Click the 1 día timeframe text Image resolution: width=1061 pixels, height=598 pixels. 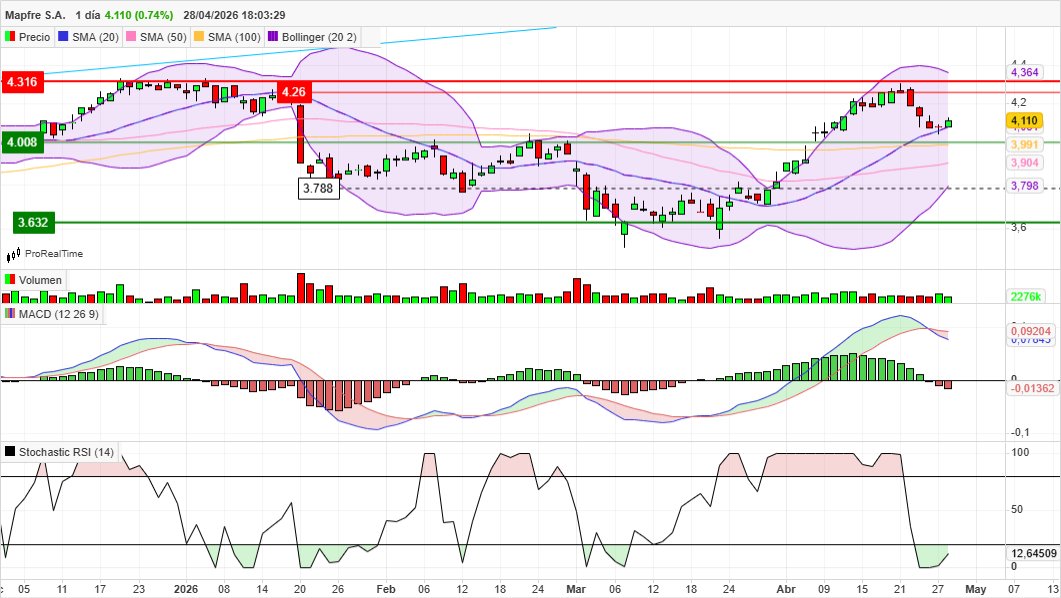tap(87, 15)
